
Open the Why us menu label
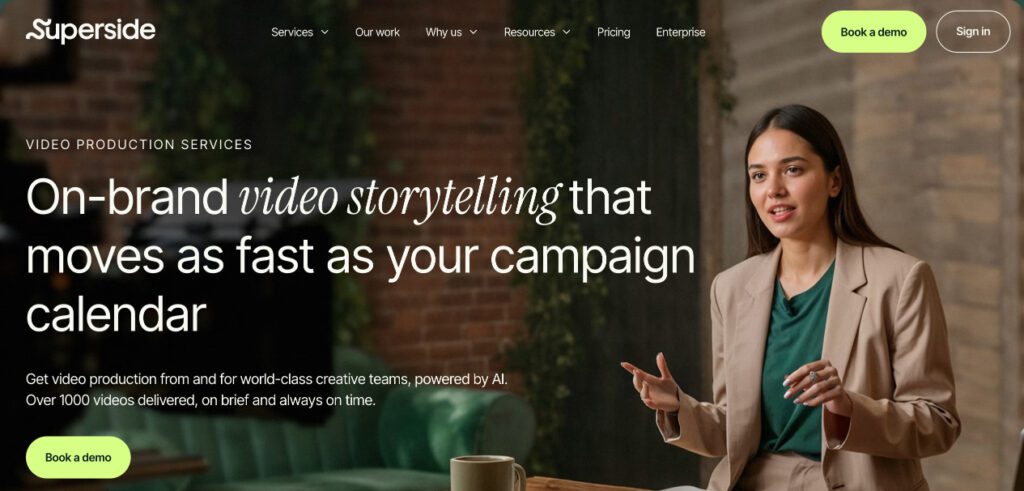pos(443,32)
